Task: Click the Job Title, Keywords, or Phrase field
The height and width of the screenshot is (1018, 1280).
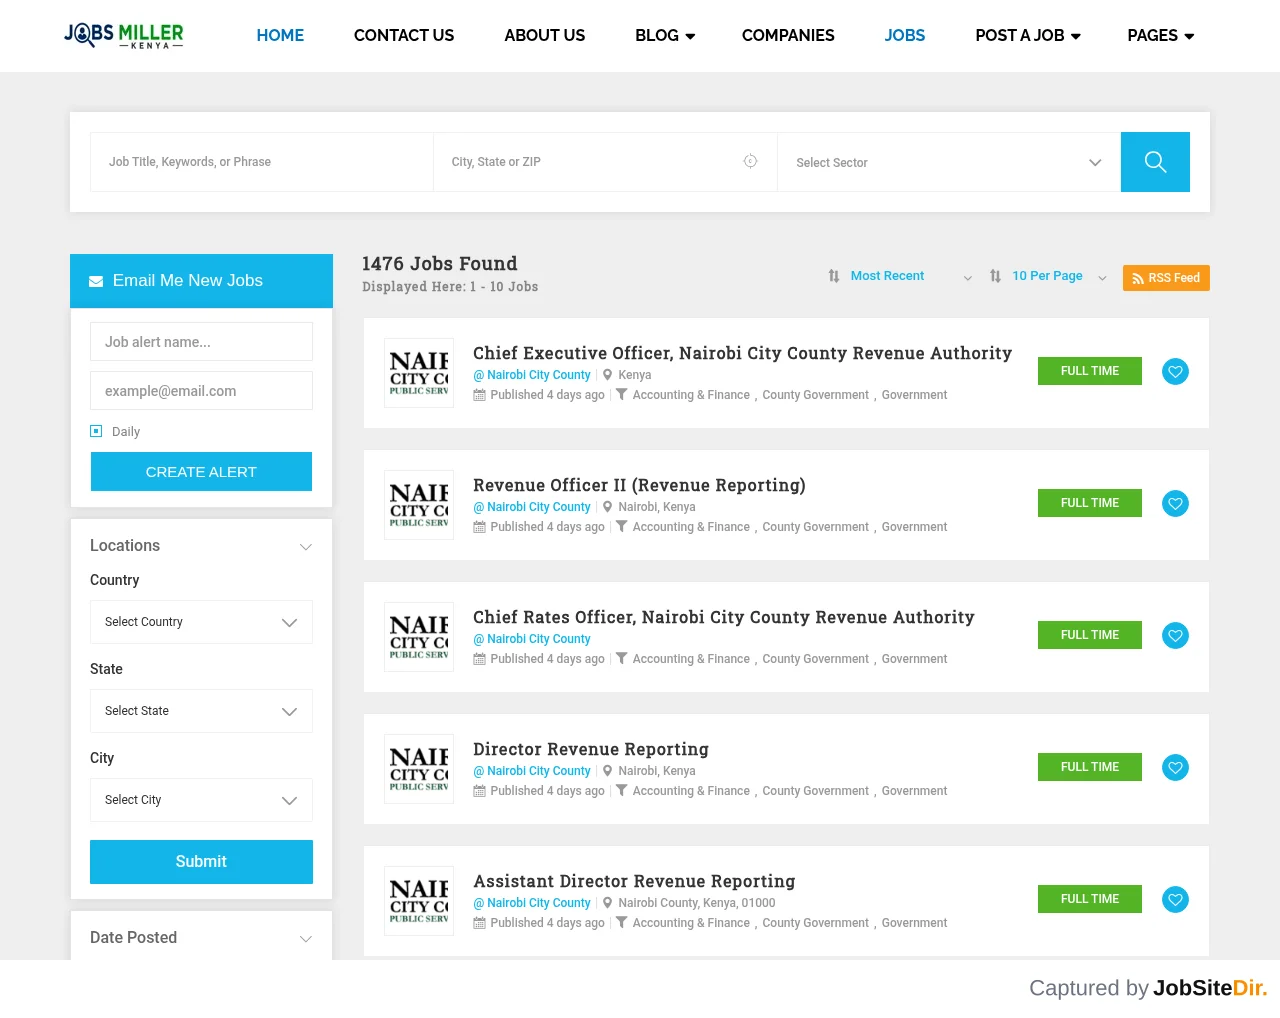Action: click(x=262, y=162)
